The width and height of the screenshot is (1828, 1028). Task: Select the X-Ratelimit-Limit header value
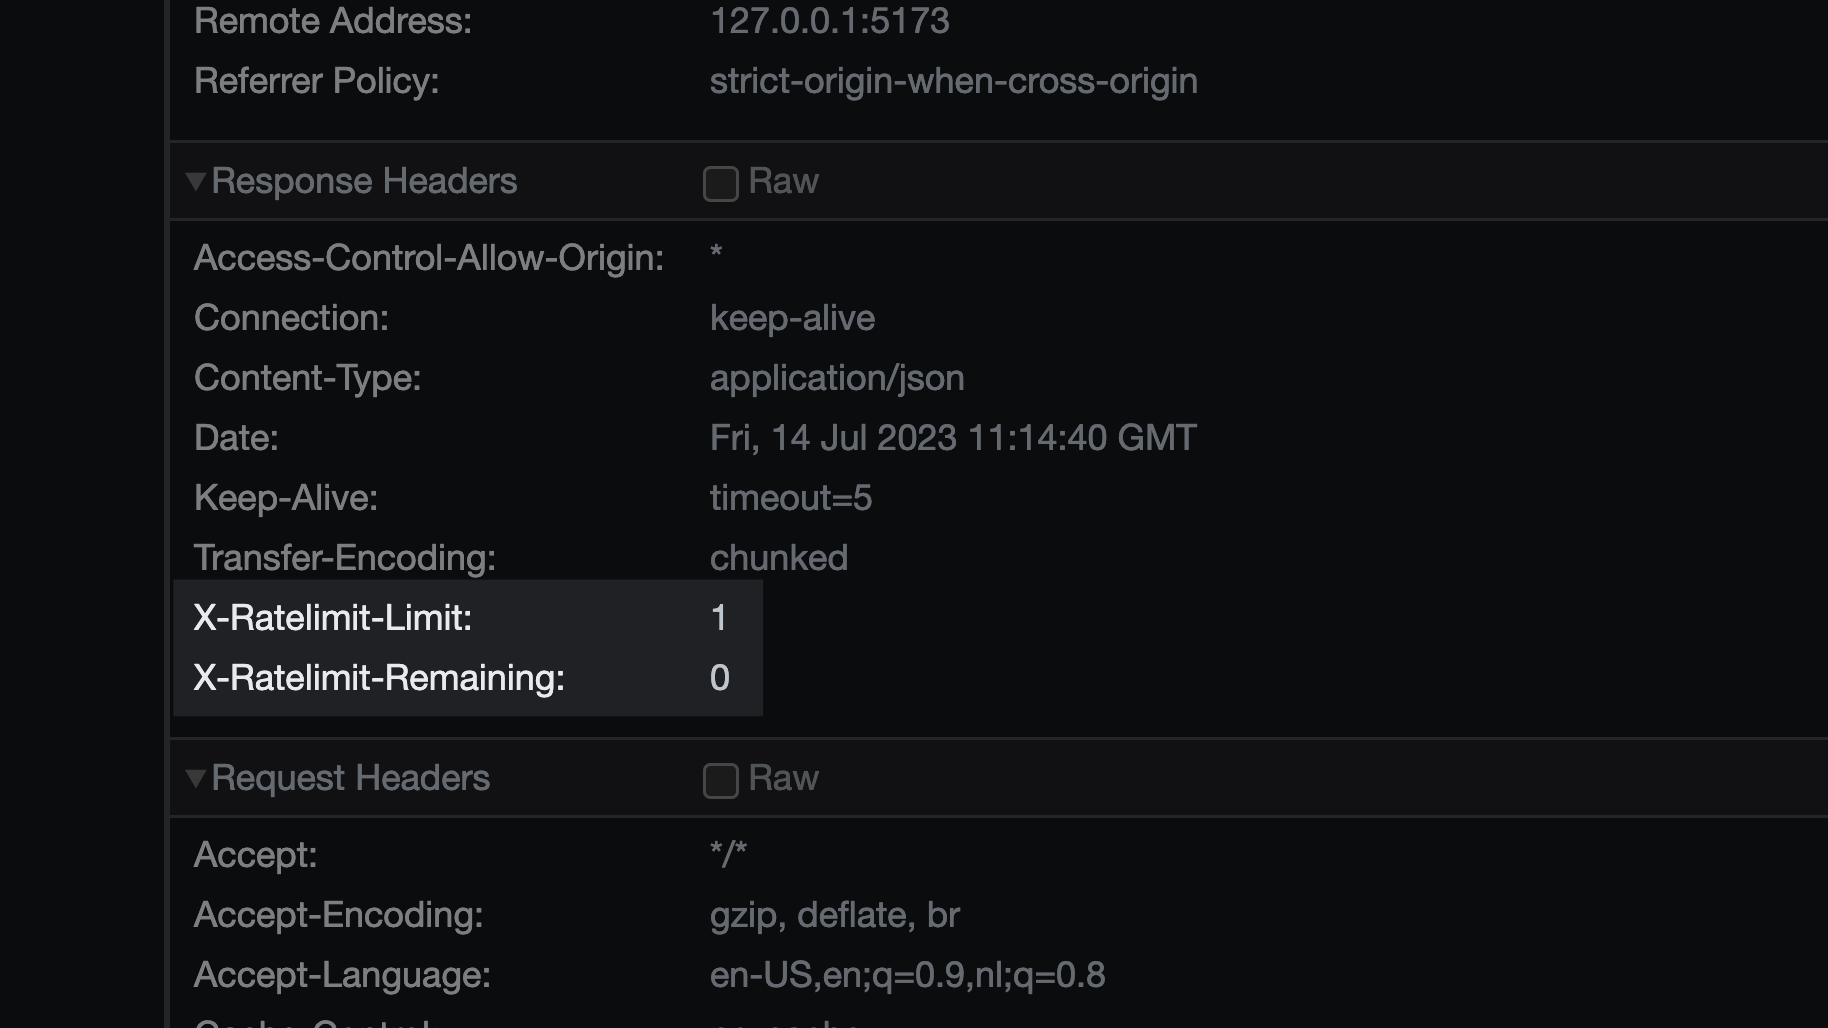point(718,618)
